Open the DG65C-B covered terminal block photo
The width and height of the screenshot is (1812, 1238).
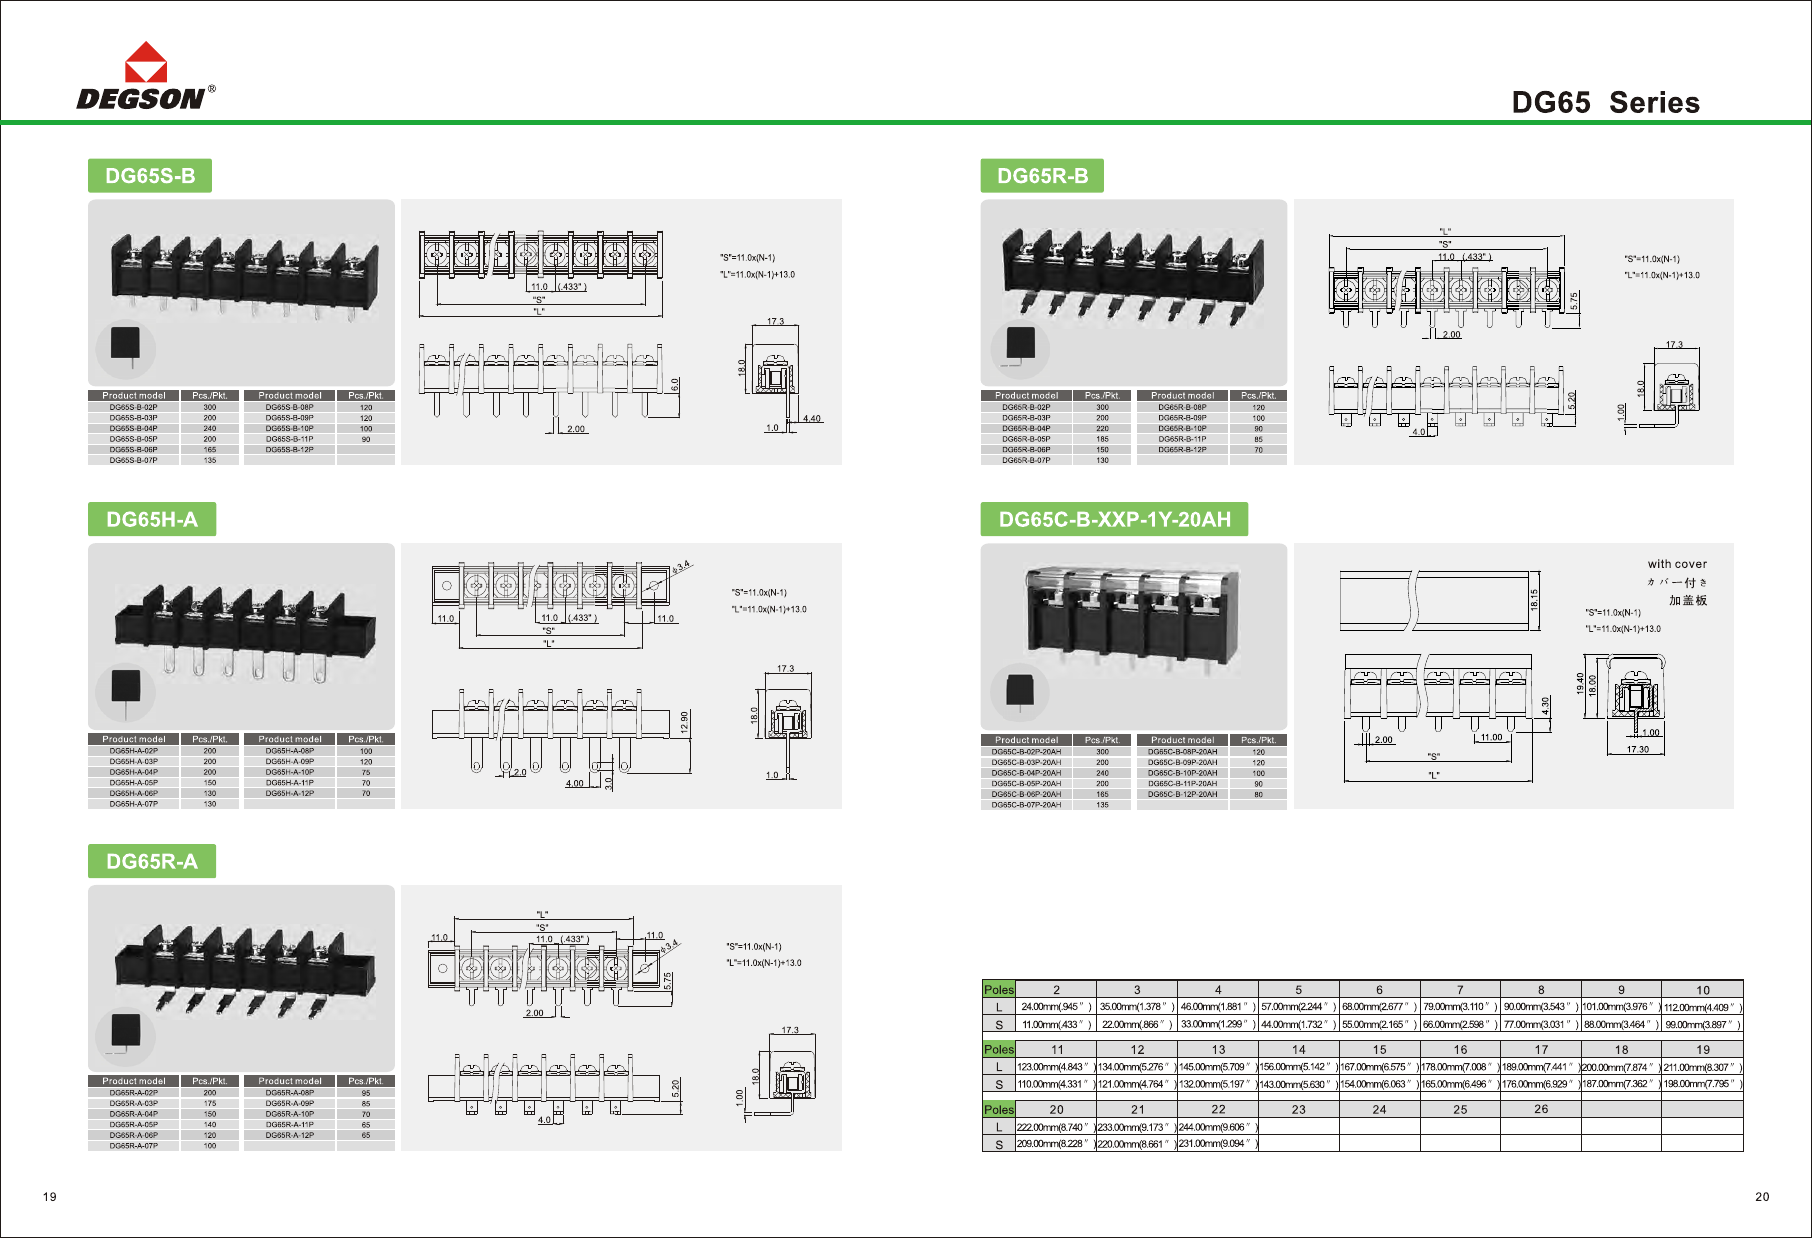tap(1134, 620)
